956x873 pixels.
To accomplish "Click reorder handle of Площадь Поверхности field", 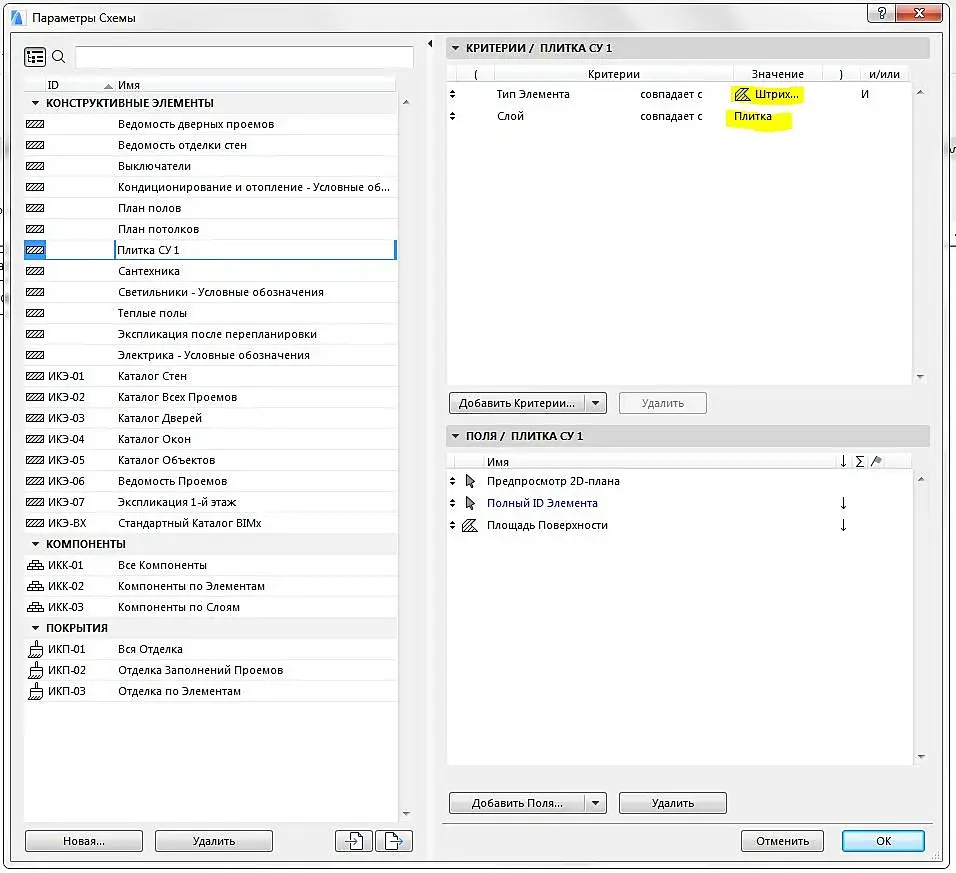I will click(x=452, y=526).
